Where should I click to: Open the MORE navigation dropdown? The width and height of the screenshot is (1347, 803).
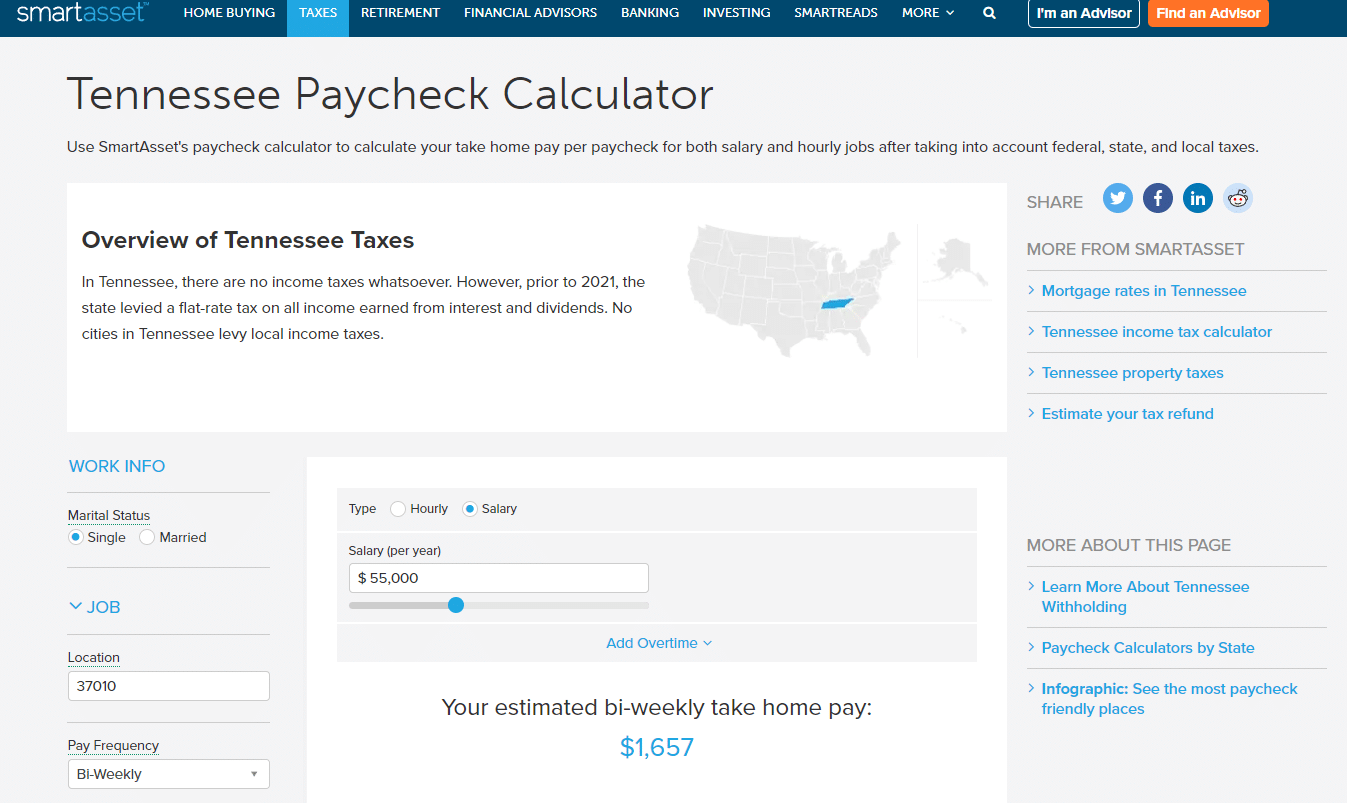click(x=928, y=13)
